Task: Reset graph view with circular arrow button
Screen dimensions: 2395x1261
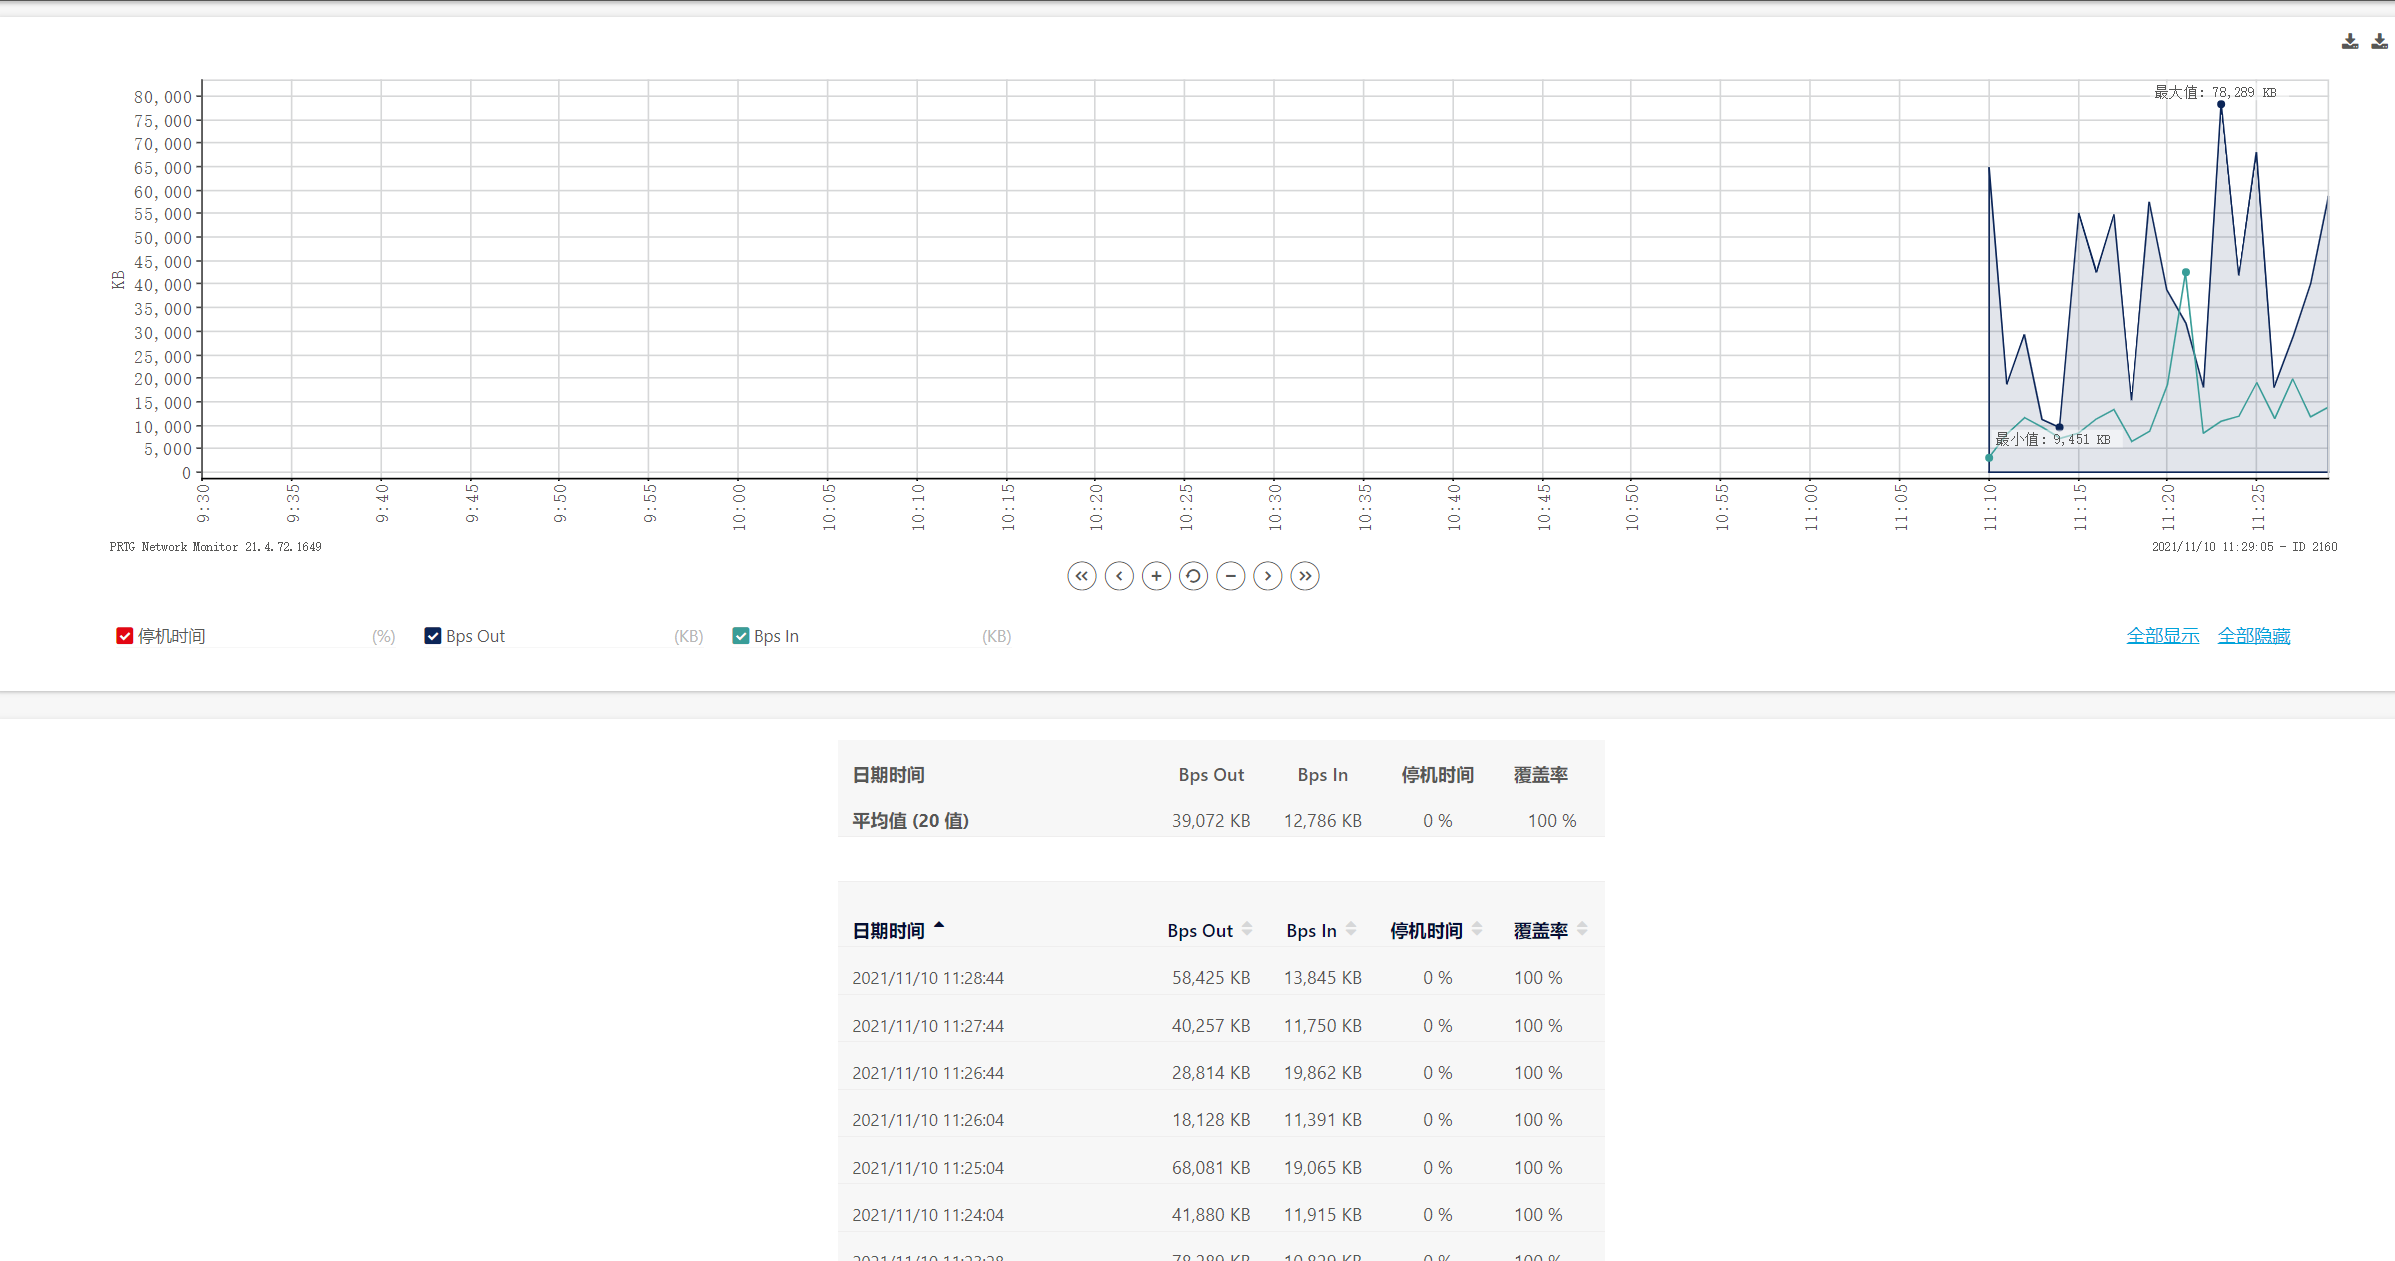Action: [x=1193, y=576]
